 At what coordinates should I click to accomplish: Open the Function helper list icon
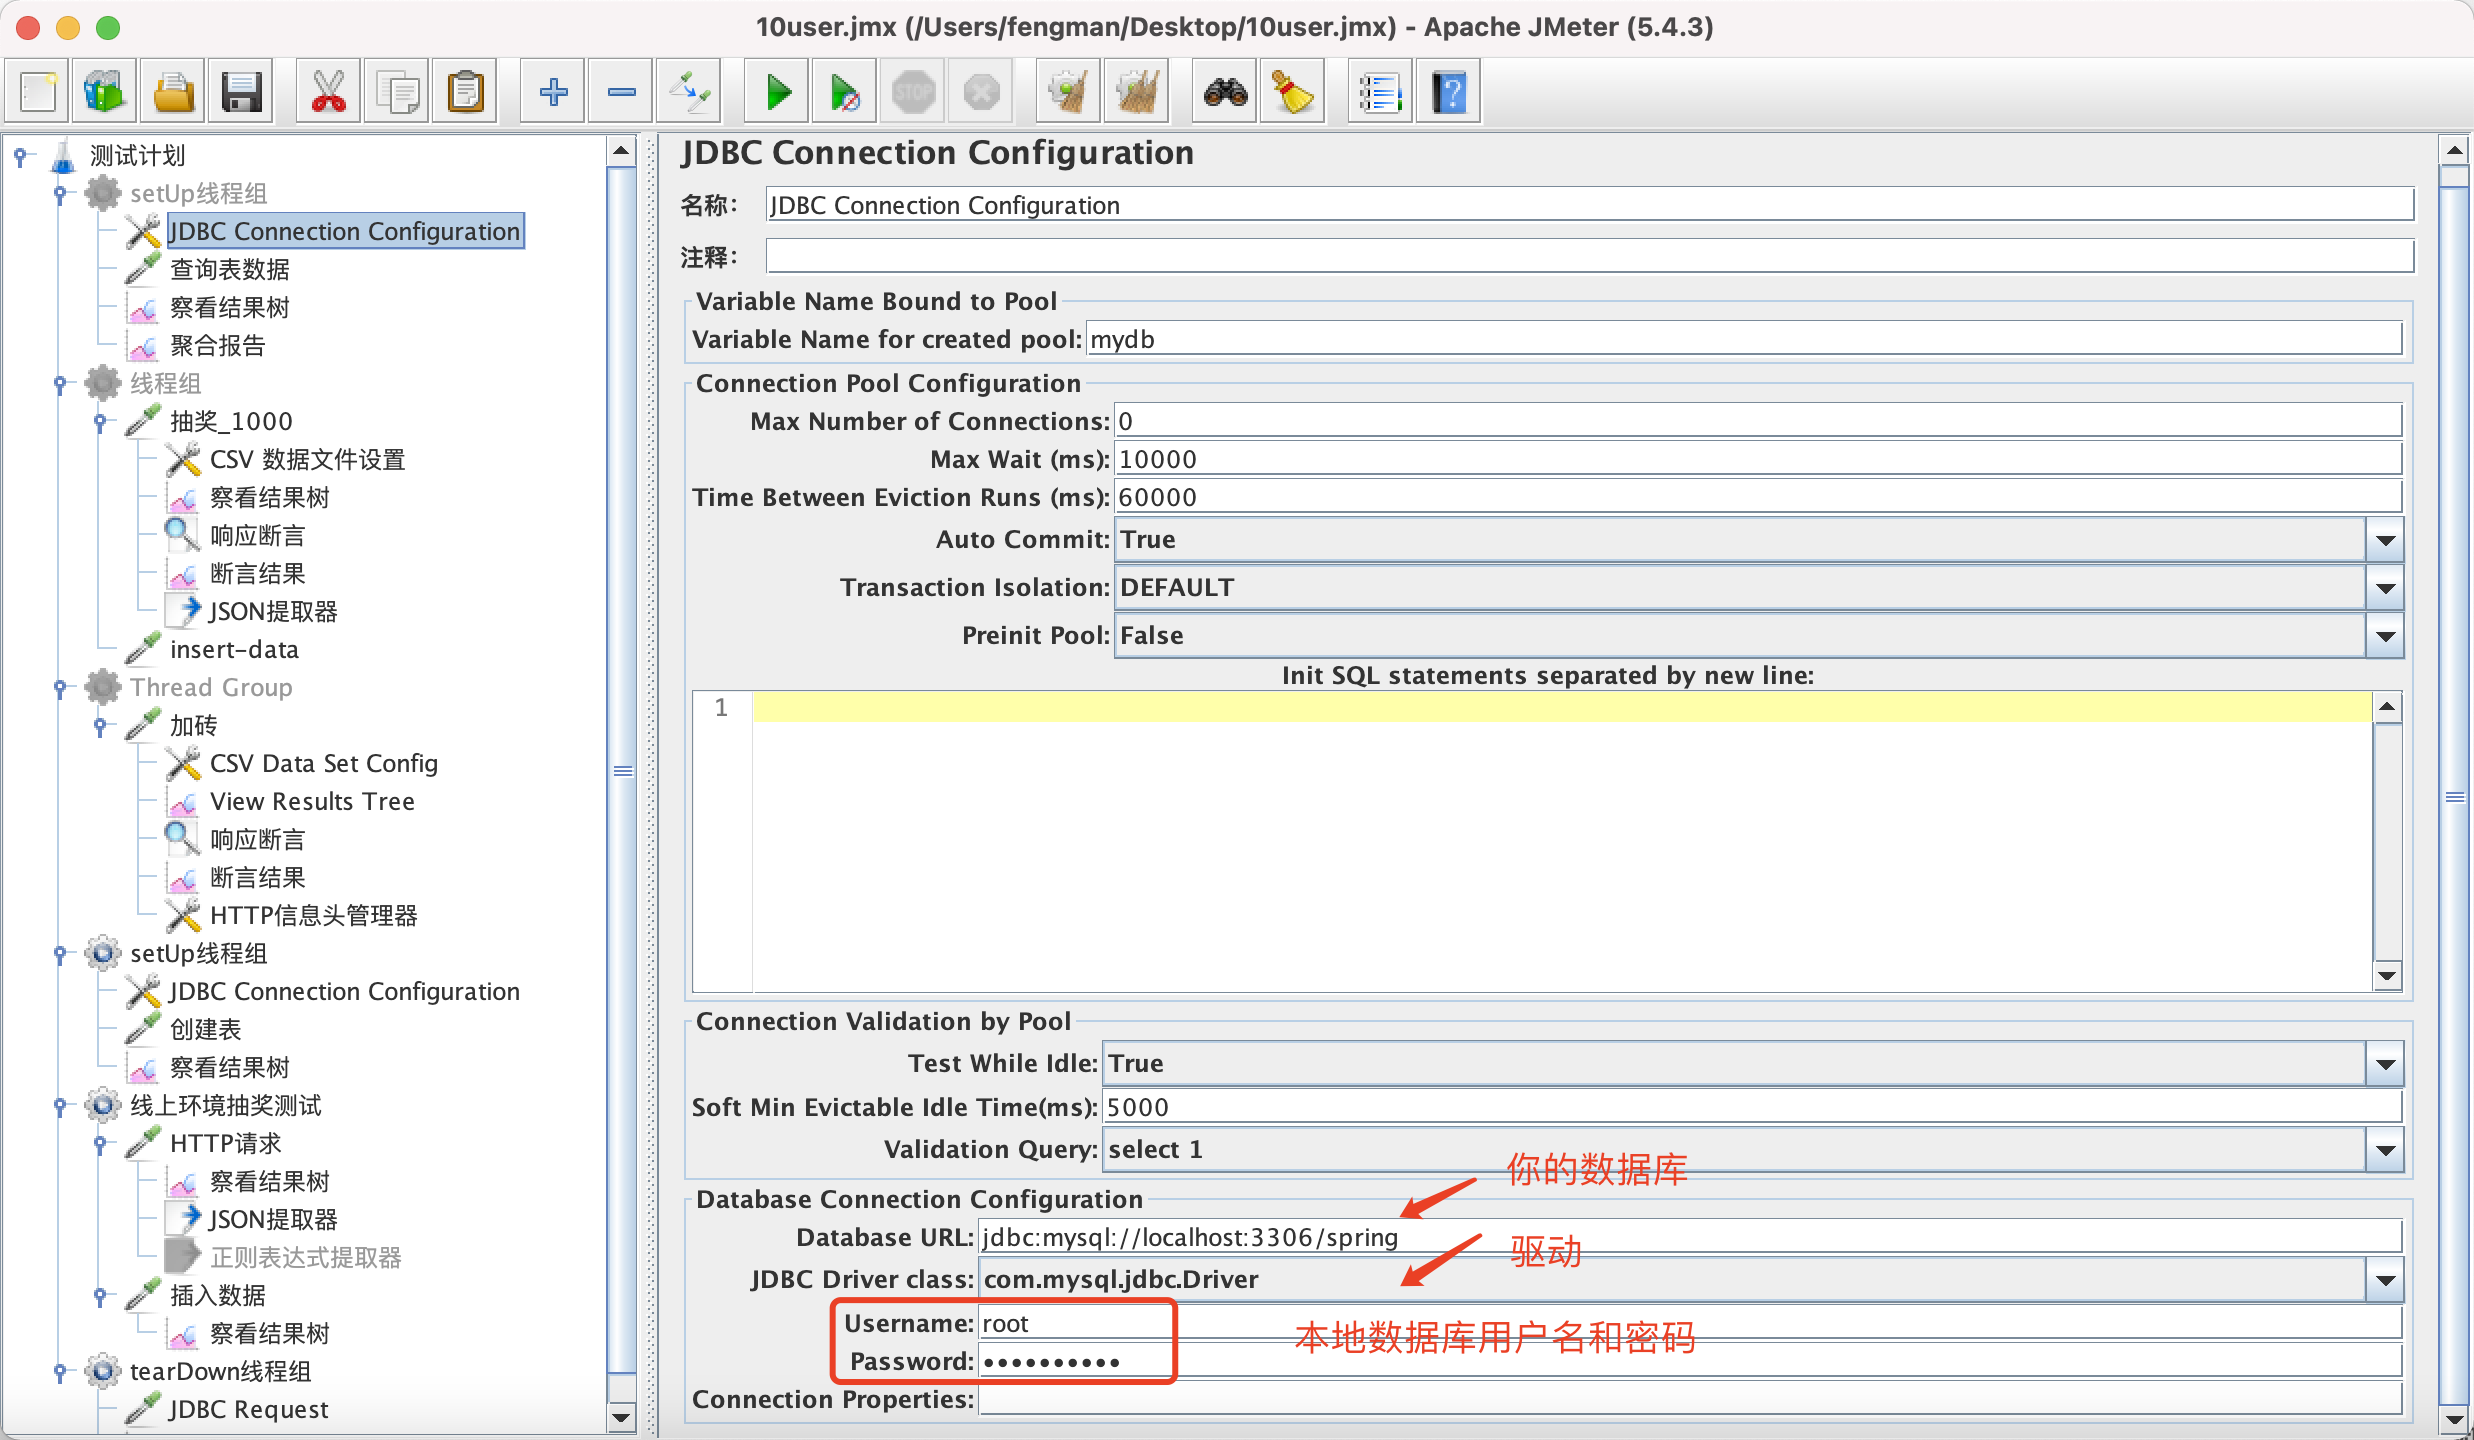pyautogui.click(x=1380, y=93)
